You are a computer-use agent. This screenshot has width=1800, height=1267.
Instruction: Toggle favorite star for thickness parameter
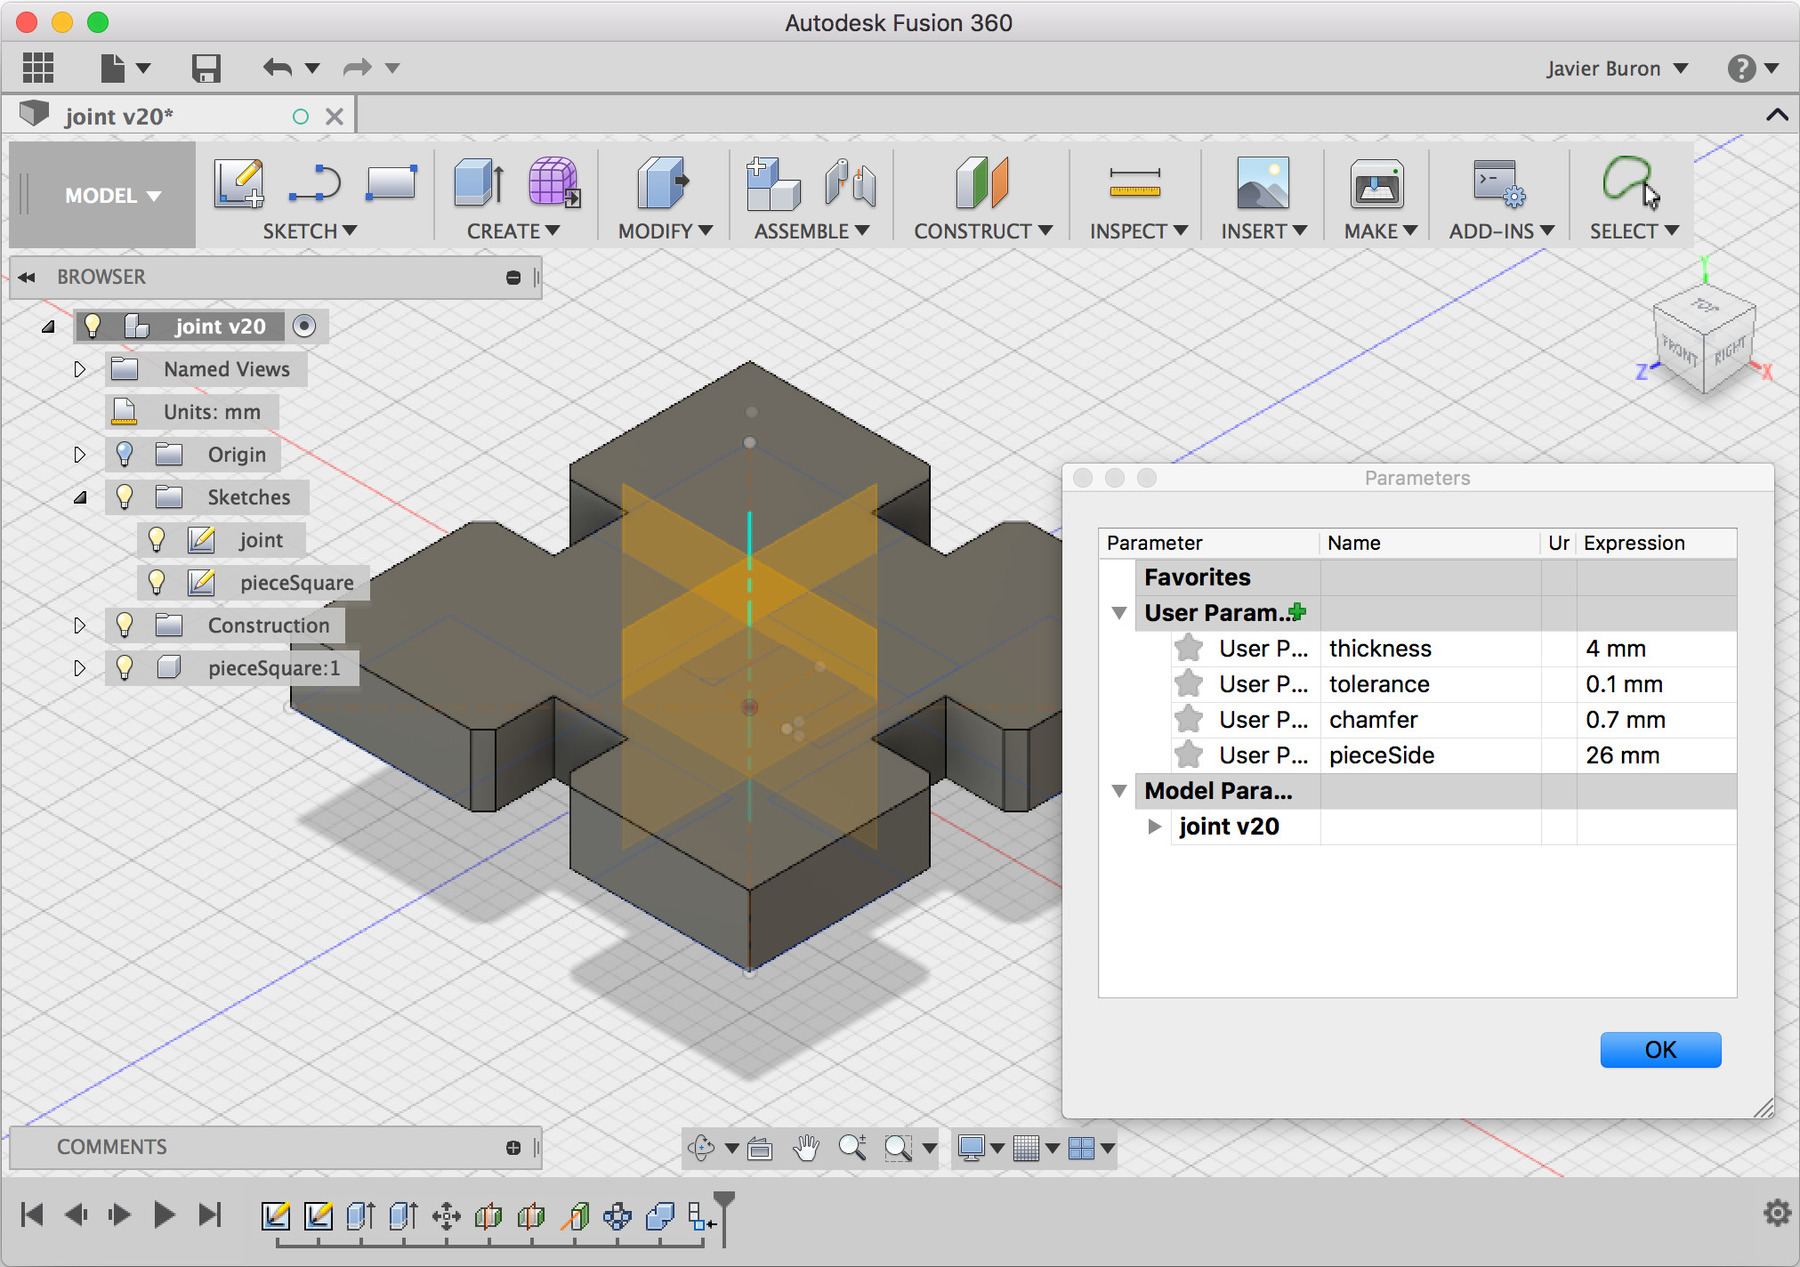(1188, 648)
